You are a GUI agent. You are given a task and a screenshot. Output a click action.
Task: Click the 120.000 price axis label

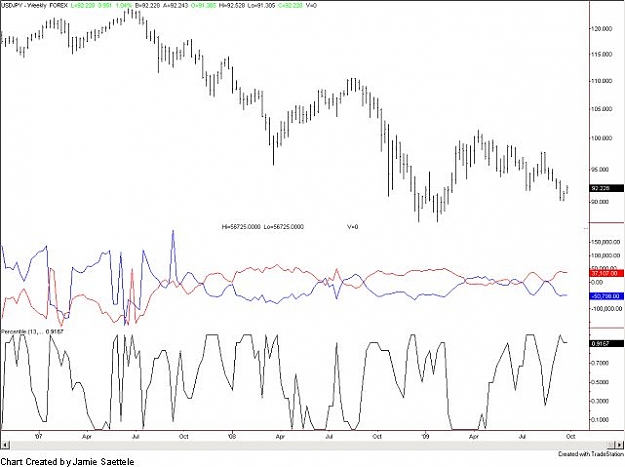tap(601, 29)
